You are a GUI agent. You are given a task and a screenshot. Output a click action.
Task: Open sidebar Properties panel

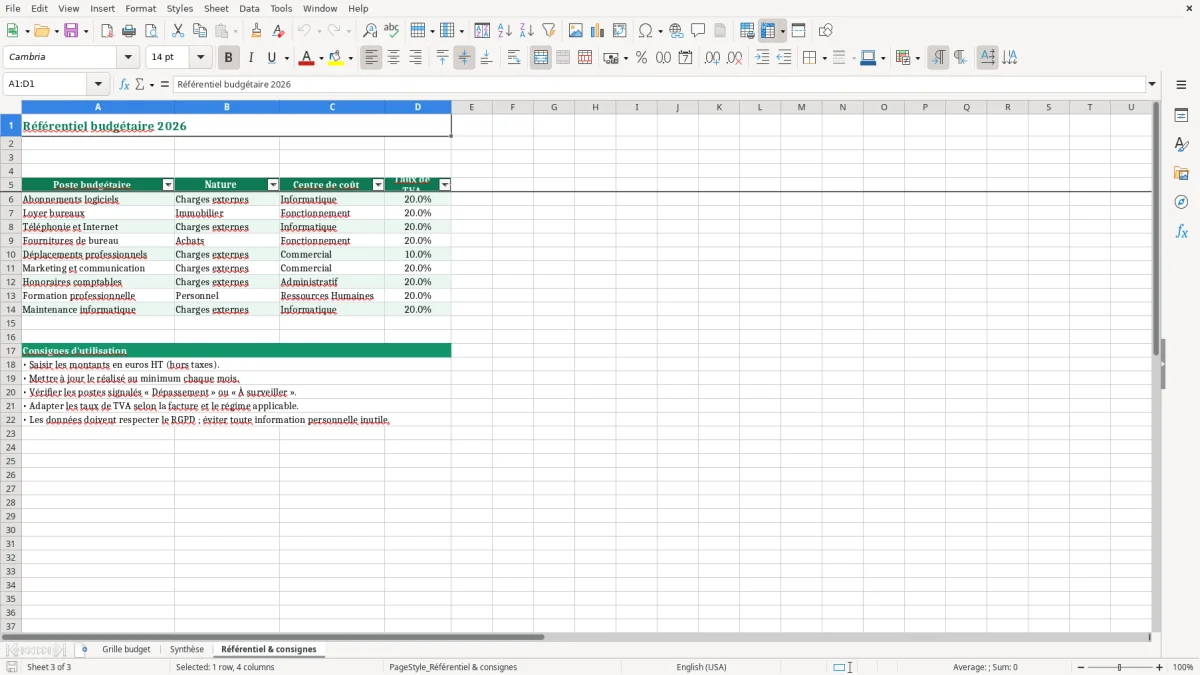pyautogui.click(x=1181, y=116)
